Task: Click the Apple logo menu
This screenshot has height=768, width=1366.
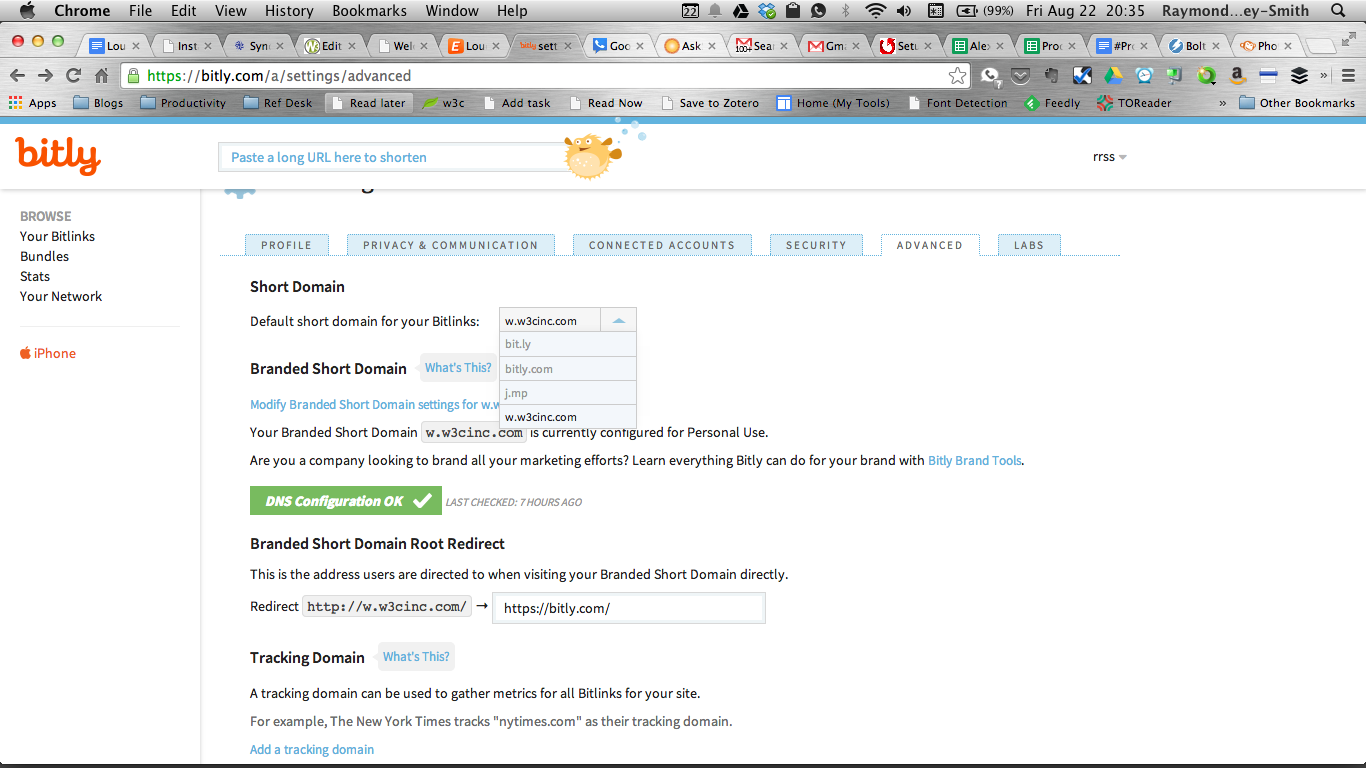Action: coord(27,11)
